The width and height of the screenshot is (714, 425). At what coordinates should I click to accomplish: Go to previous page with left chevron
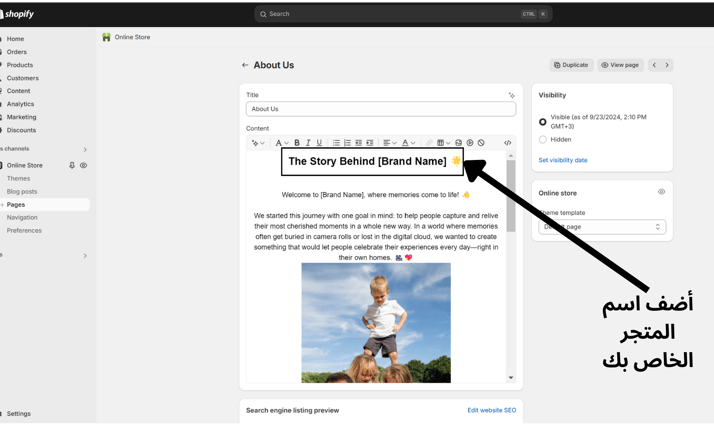pyautogui.click(x=654, y=65)
